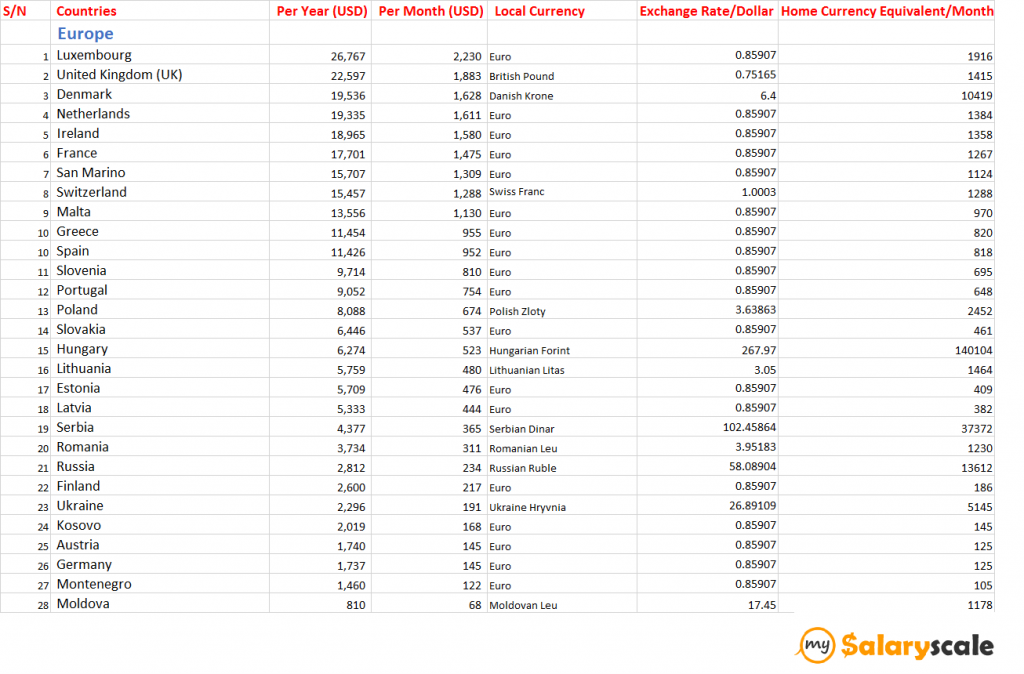This screenshot has width=1024, height=674.
Task: Click the Ukraine Hryvnia currency cell
Action: 527,507
